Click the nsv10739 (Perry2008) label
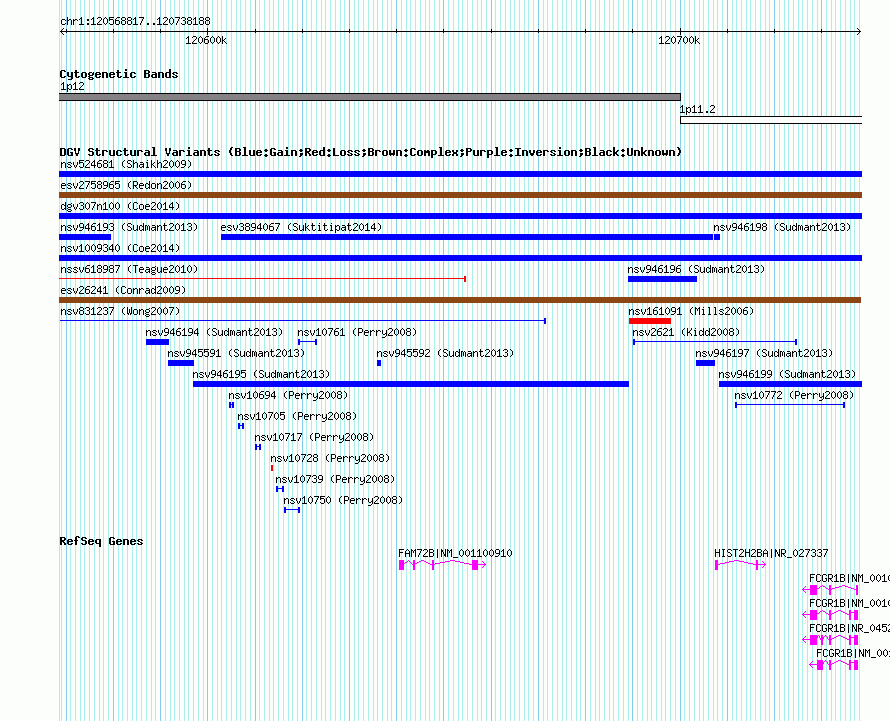Screen dimensions: 890x721 335,480
